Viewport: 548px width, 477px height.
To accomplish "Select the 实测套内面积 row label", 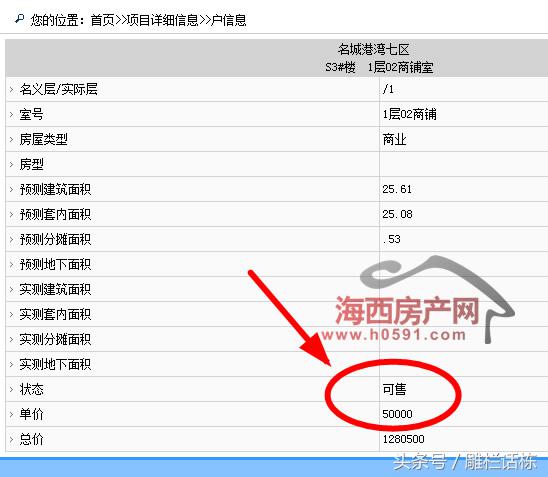I will click(55, 314).
